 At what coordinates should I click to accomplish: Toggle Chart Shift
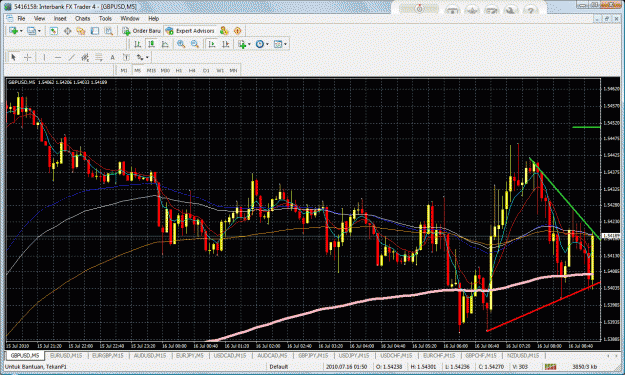click(225, 44)
